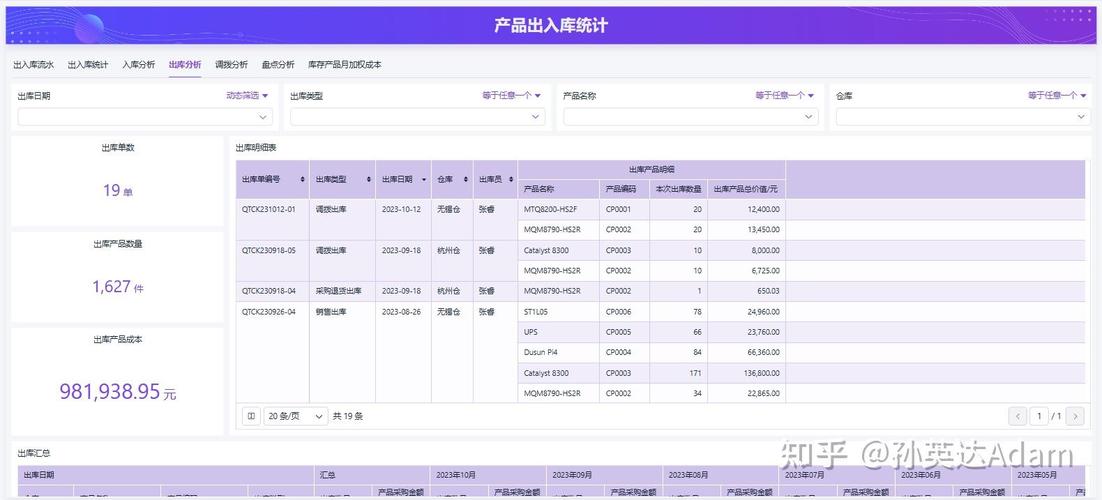Go to previous page arrow

pyautogui.click(x=1017, y=416)
